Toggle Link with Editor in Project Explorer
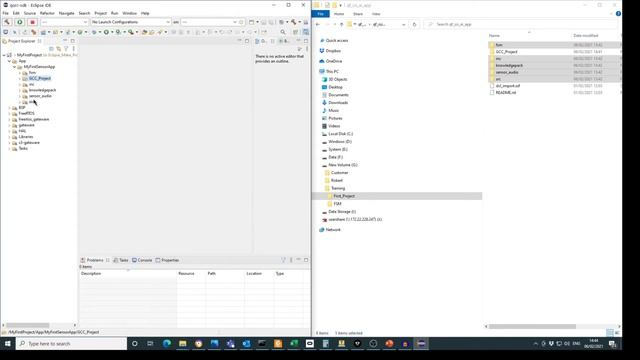The height and width of the screenshot is (360, 640). [59, 49]
